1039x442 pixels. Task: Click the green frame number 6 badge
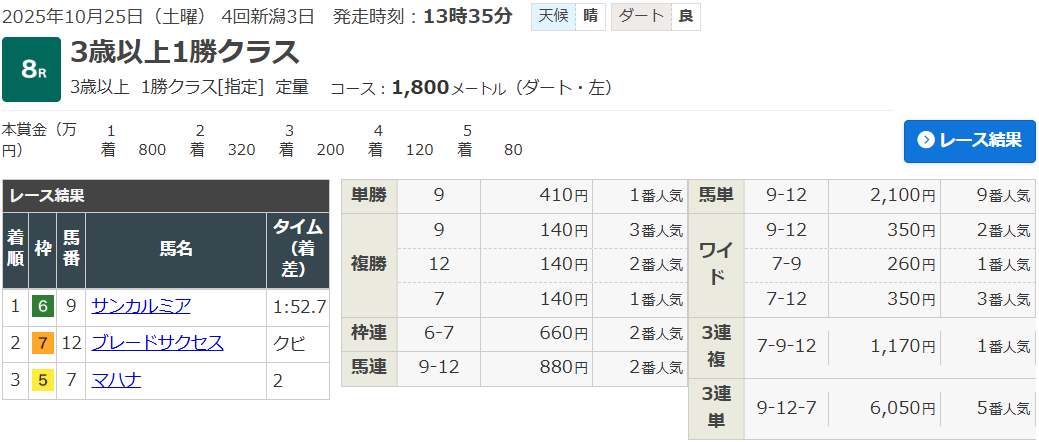pos(42,307)
